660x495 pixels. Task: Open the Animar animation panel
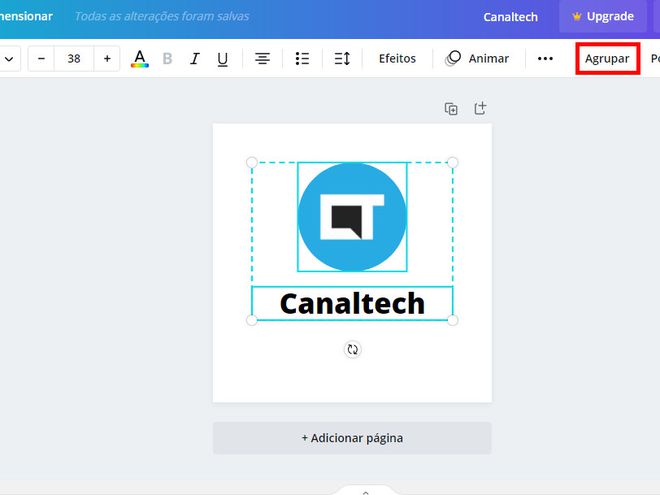tap(477, 59)
